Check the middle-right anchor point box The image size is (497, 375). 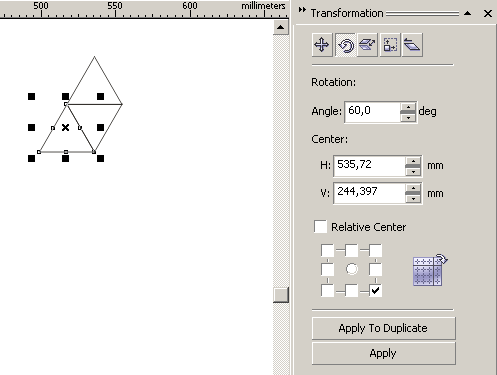(x=375, y=269)
